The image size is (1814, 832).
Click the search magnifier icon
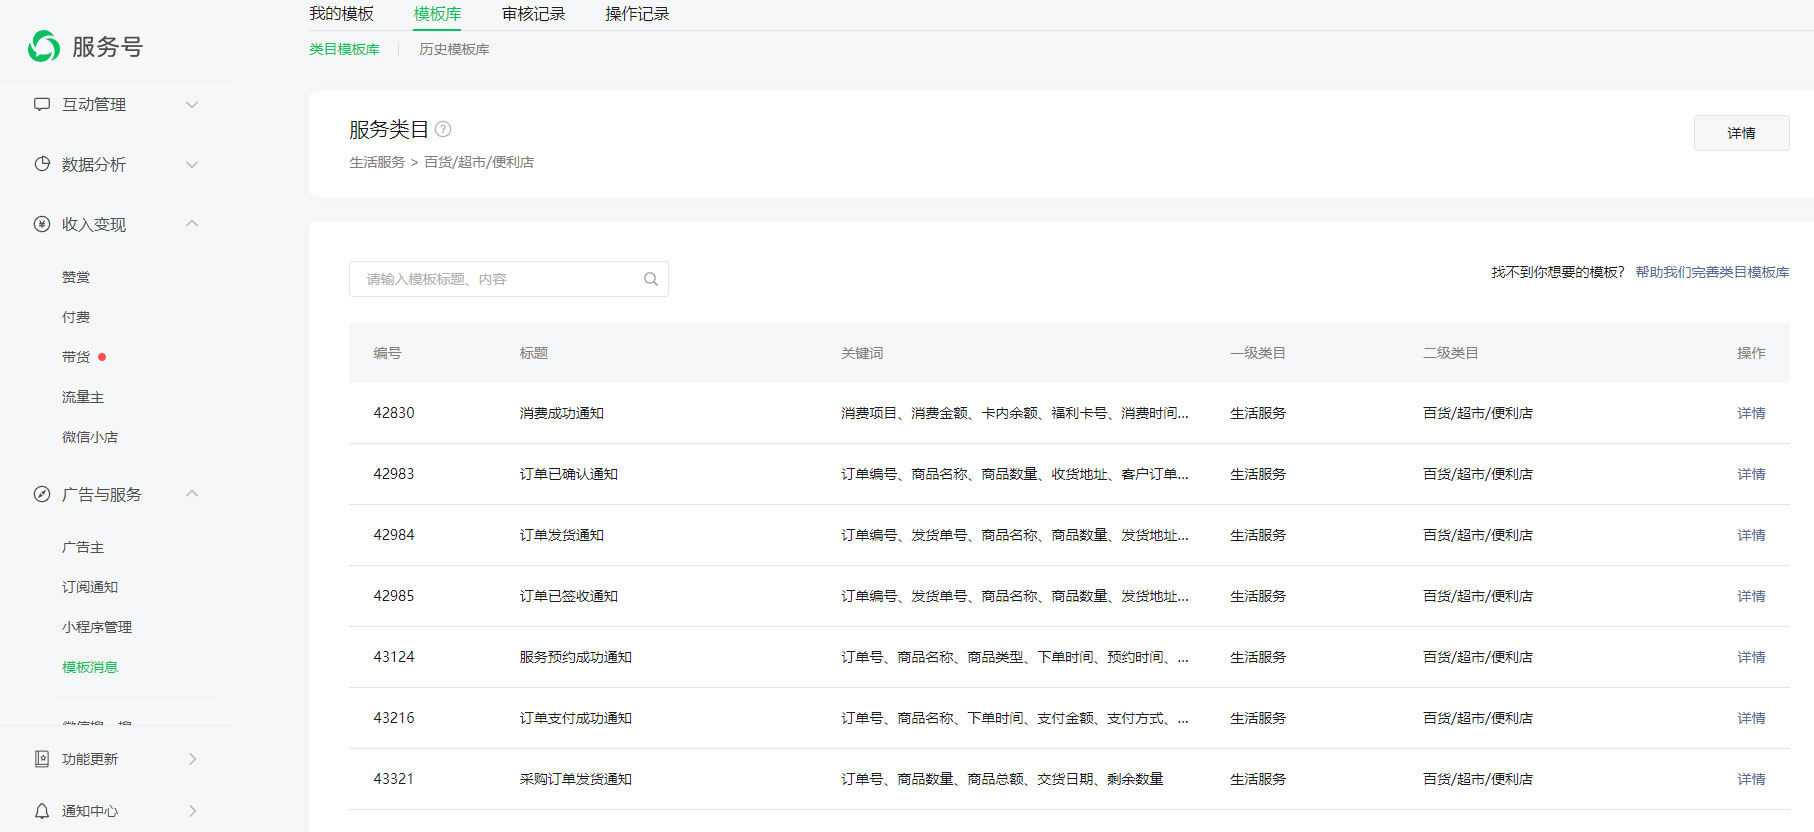coord(651,279)
